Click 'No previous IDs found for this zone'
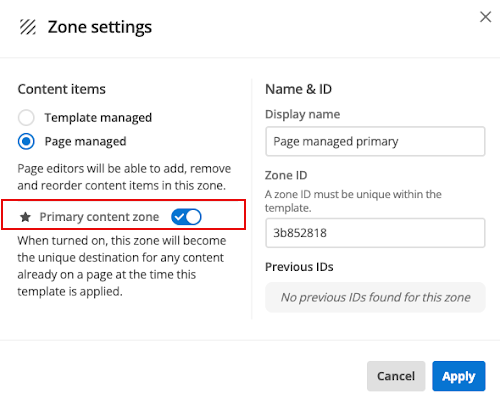This screenshot has height=410, width=500. coord(375,297)
